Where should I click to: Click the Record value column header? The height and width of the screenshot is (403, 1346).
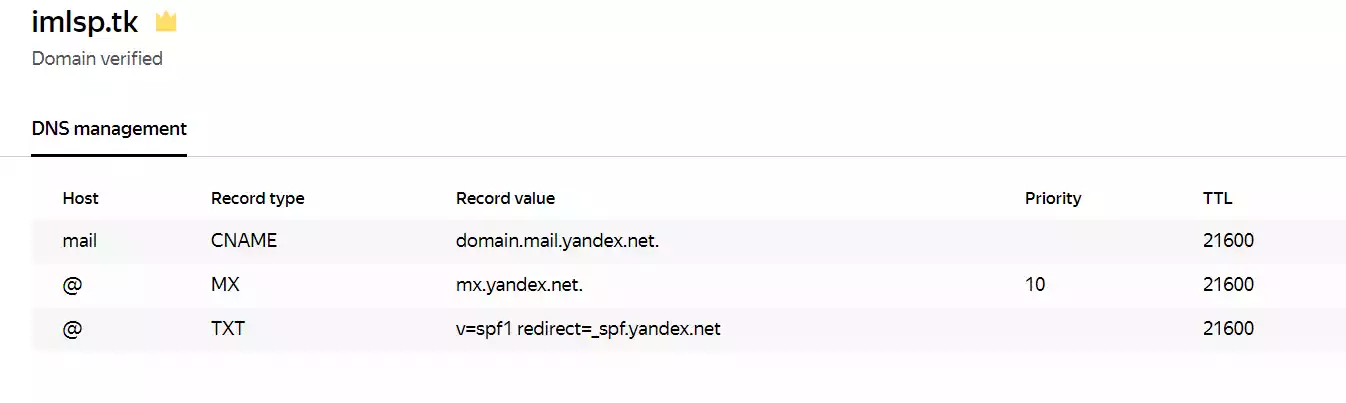(505, 198)
